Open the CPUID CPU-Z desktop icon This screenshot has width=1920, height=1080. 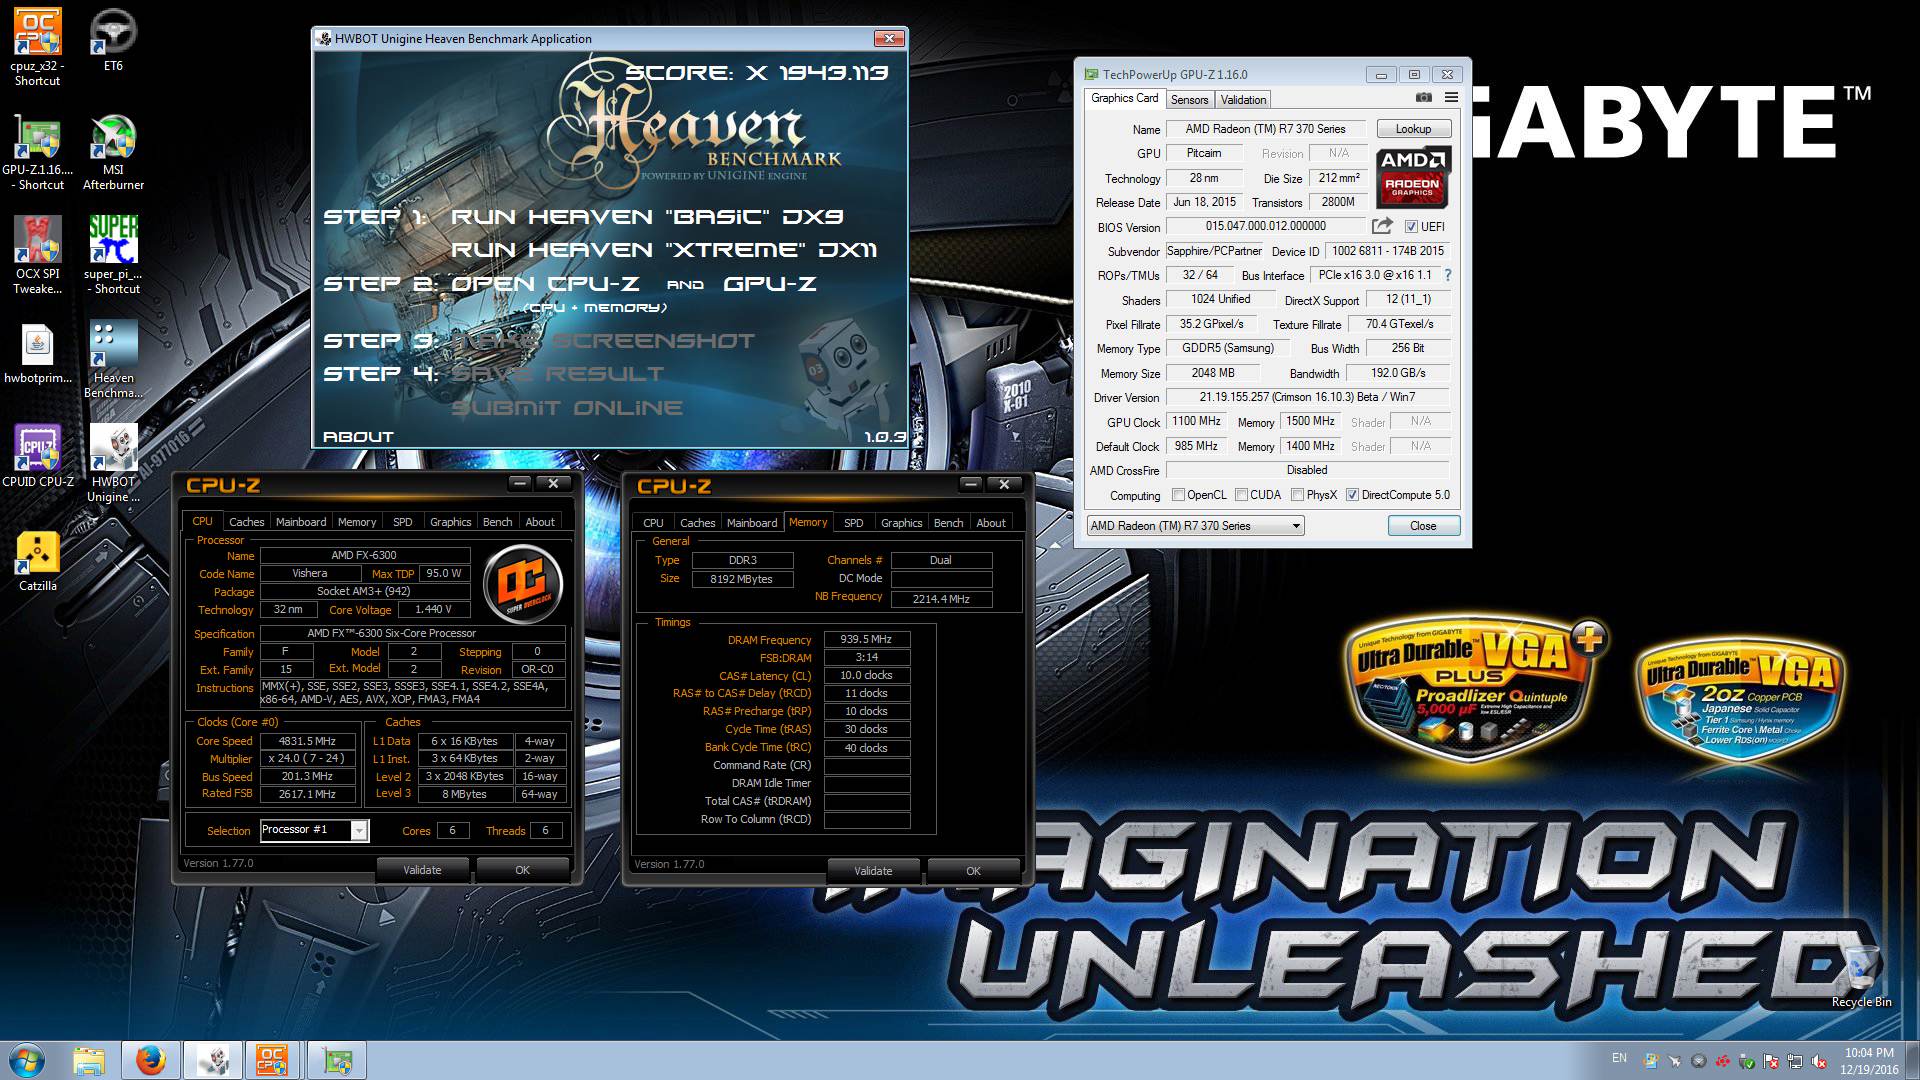(x=38, y=456)
